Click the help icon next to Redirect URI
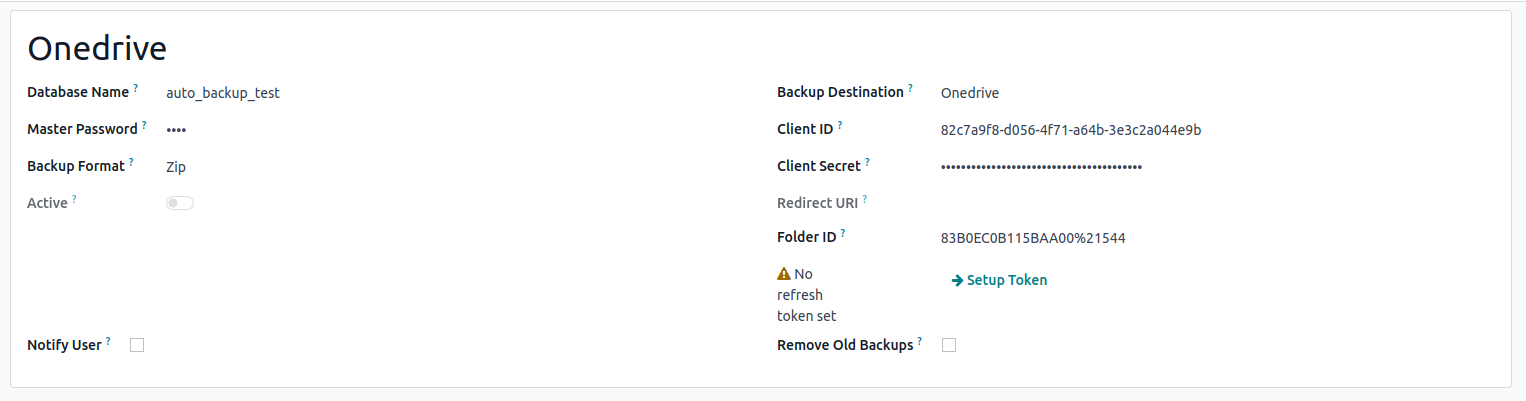The width and height of the screenshot is (1526, 401). point(864,200)
